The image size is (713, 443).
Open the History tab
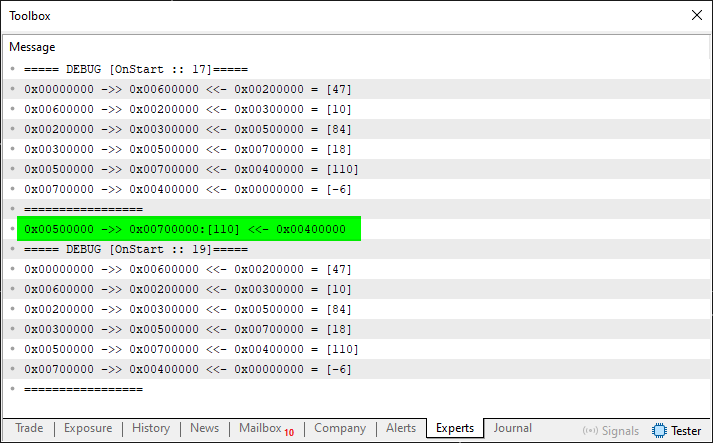coord(151,428)
